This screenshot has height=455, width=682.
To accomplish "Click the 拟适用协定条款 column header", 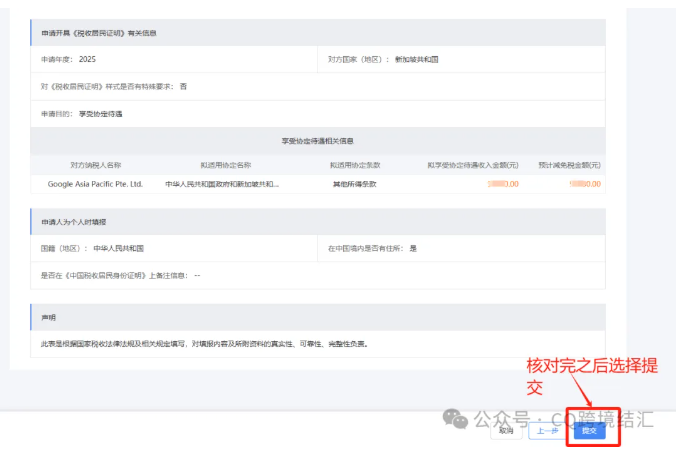I will coord(355,165).
